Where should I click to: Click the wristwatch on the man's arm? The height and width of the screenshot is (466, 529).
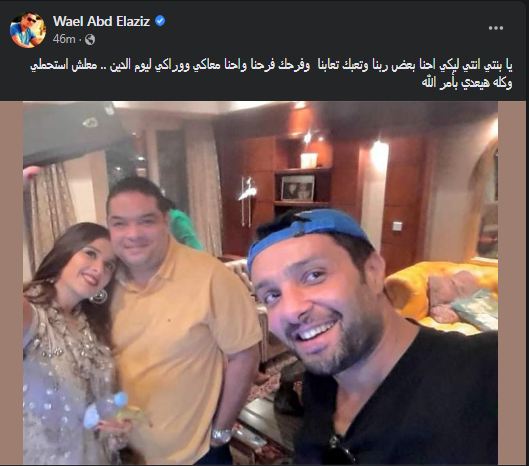point(223,436)
